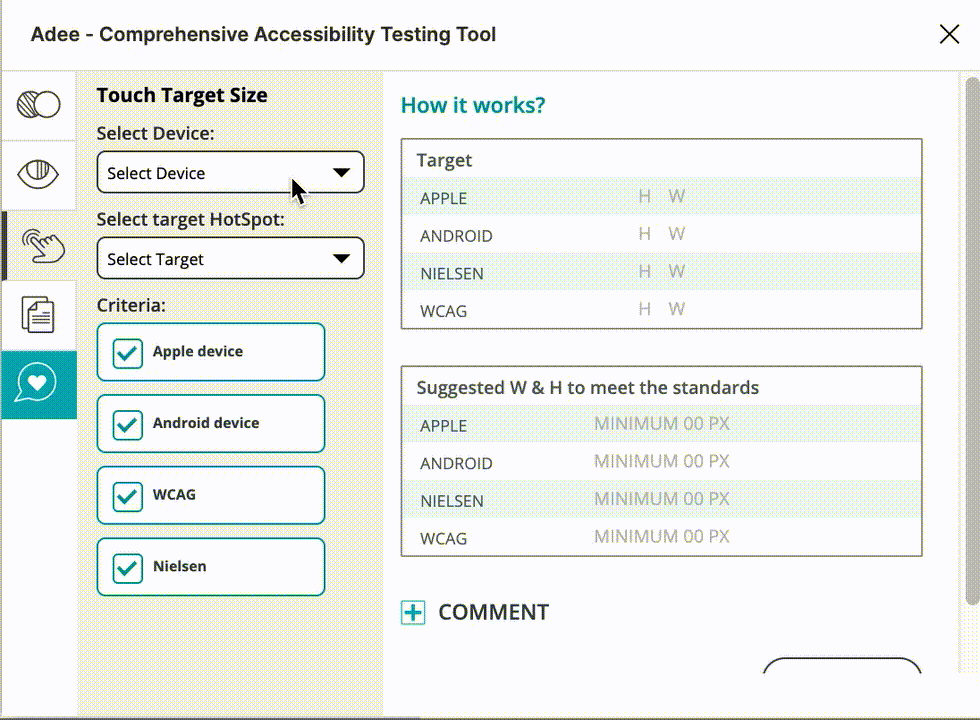Viewport: 980px width, 720px height.
Task: Open the color blindness simulator eye tool
Action: pyautogui.click(x=38, y=175)
